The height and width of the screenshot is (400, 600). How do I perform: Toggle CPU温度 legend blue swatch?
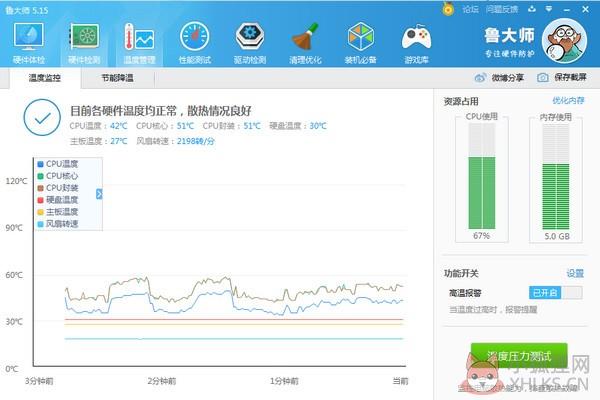coord(40,164)
